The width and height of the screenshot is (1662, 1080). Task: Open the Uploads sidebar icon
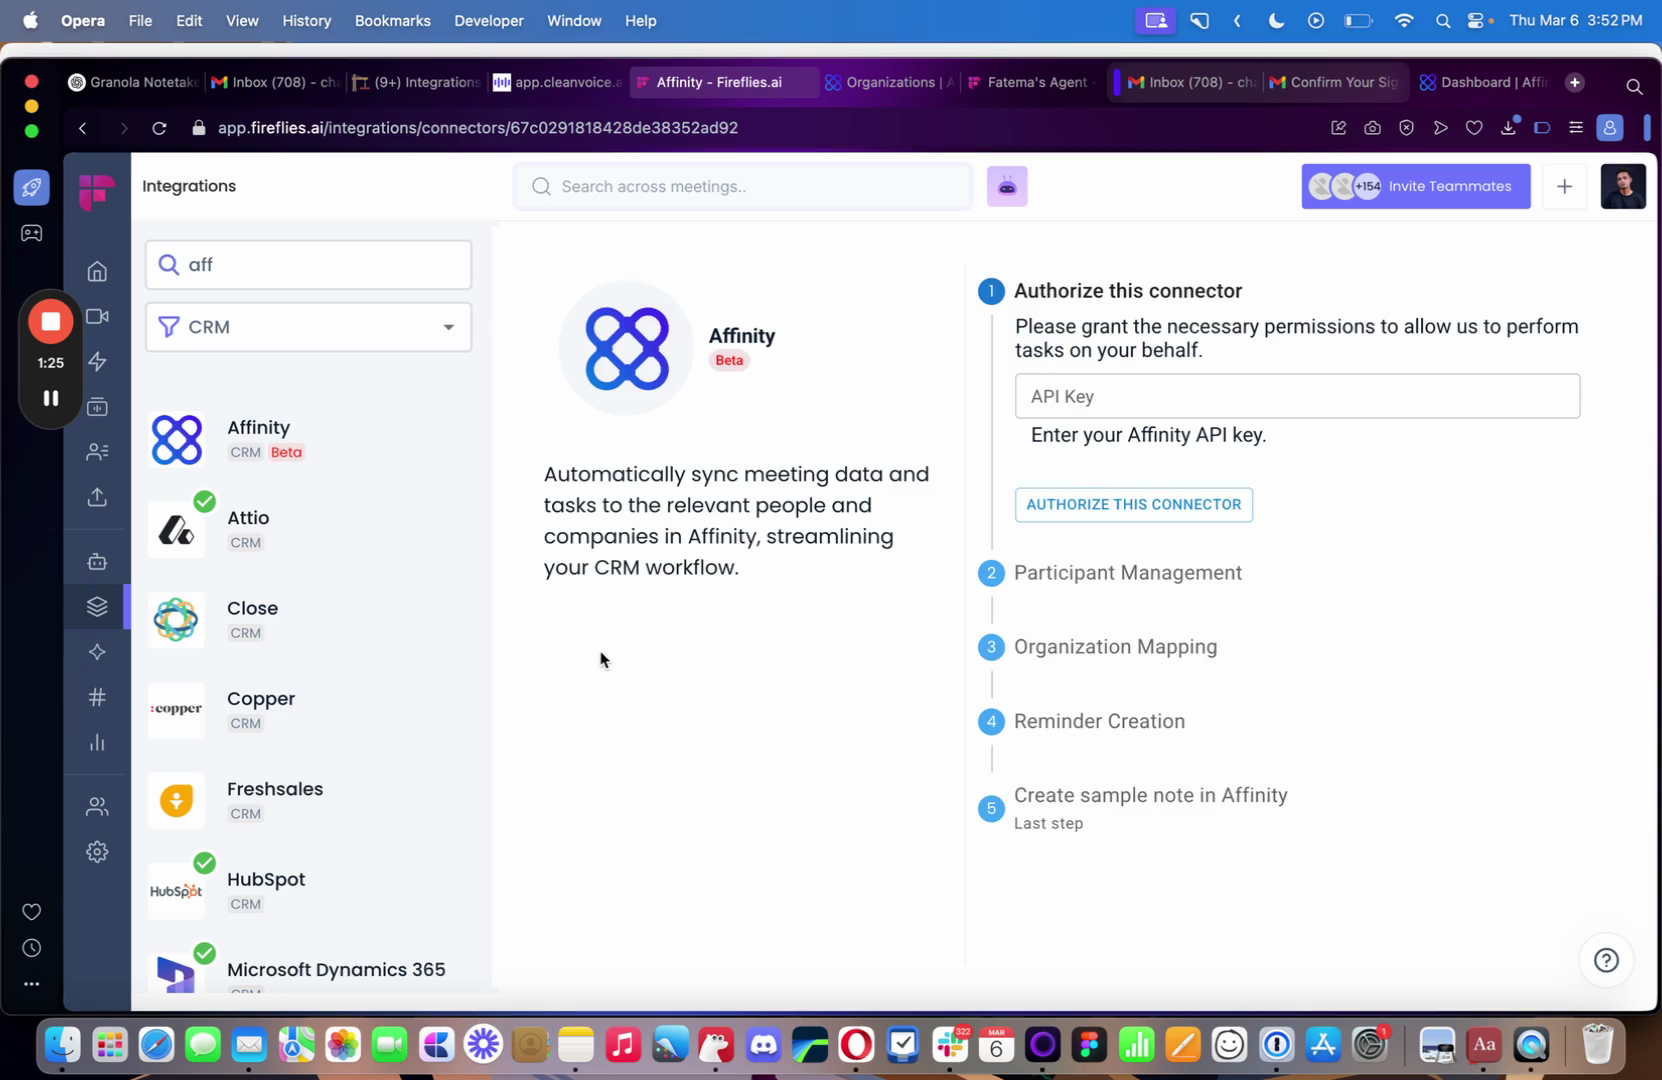[97, 497]
